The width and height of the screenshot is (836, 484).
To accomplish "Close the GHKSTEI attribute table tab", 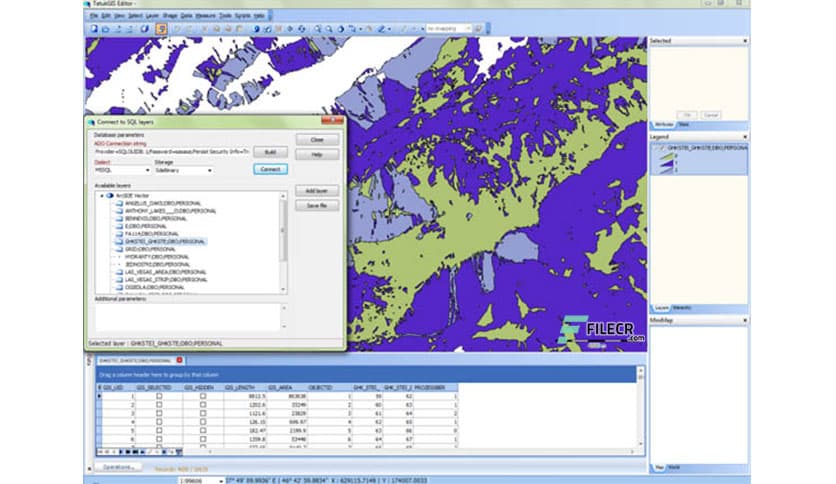I will click(x=179, y=360).
